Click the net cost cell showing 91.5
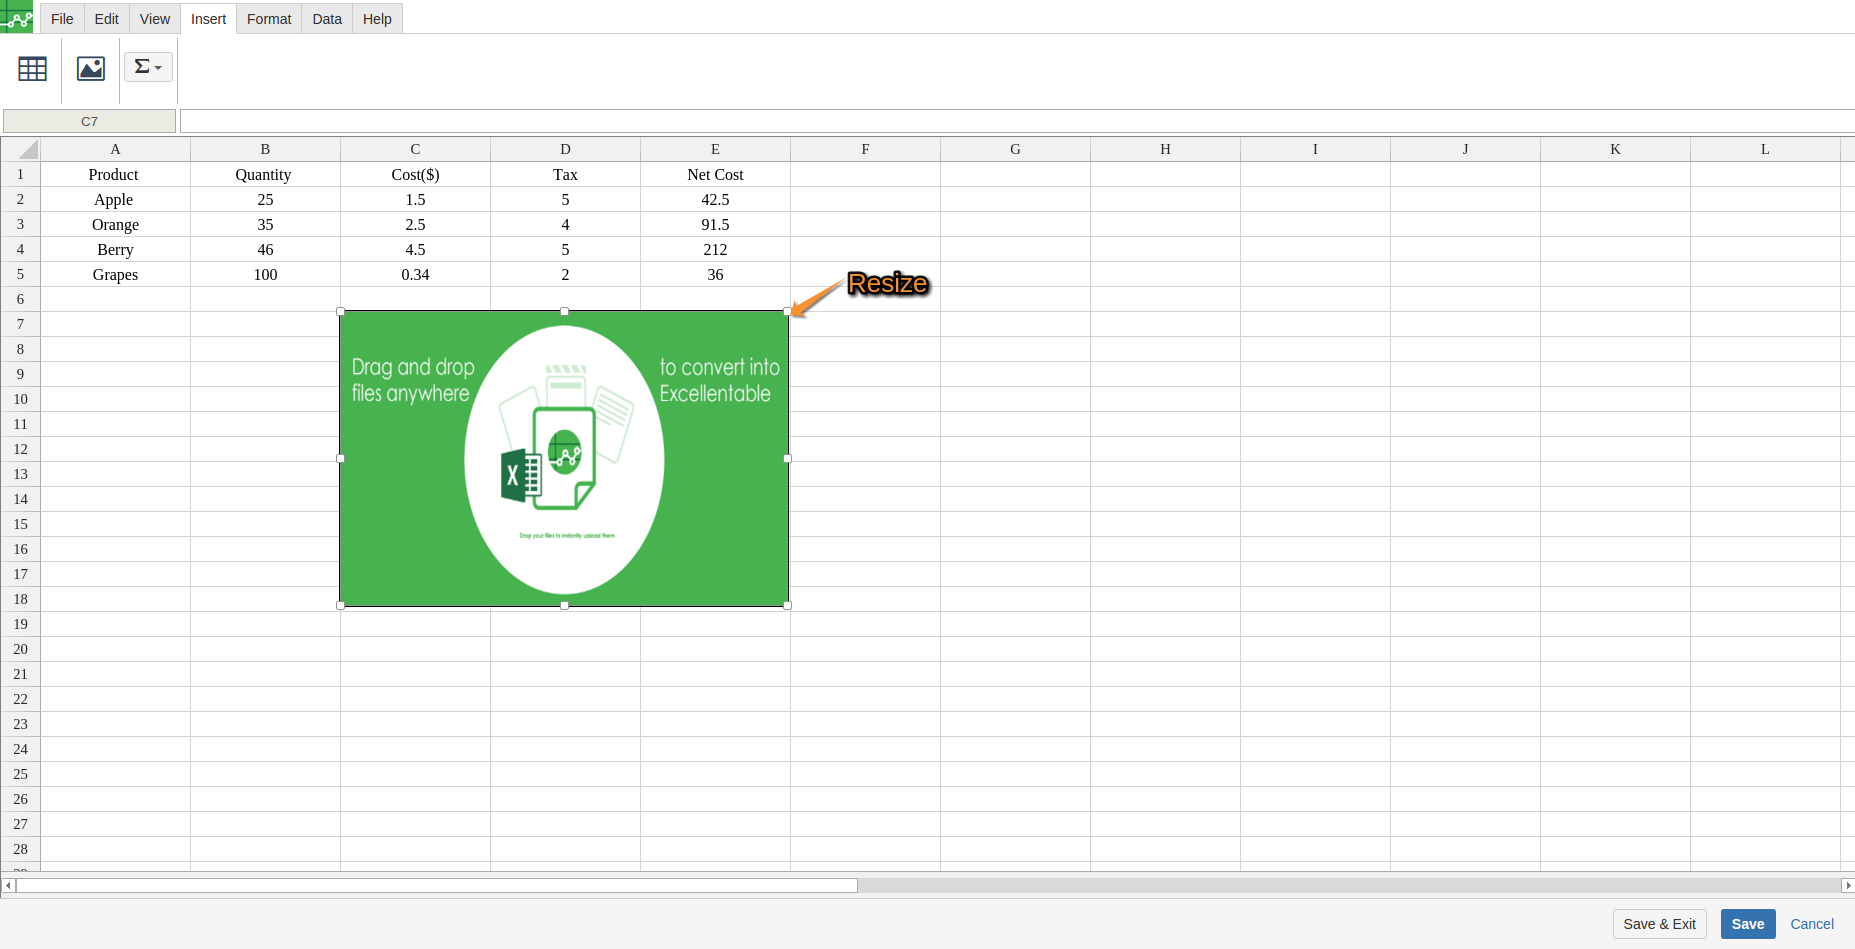The image size is (1855, 949). point(715,224)
